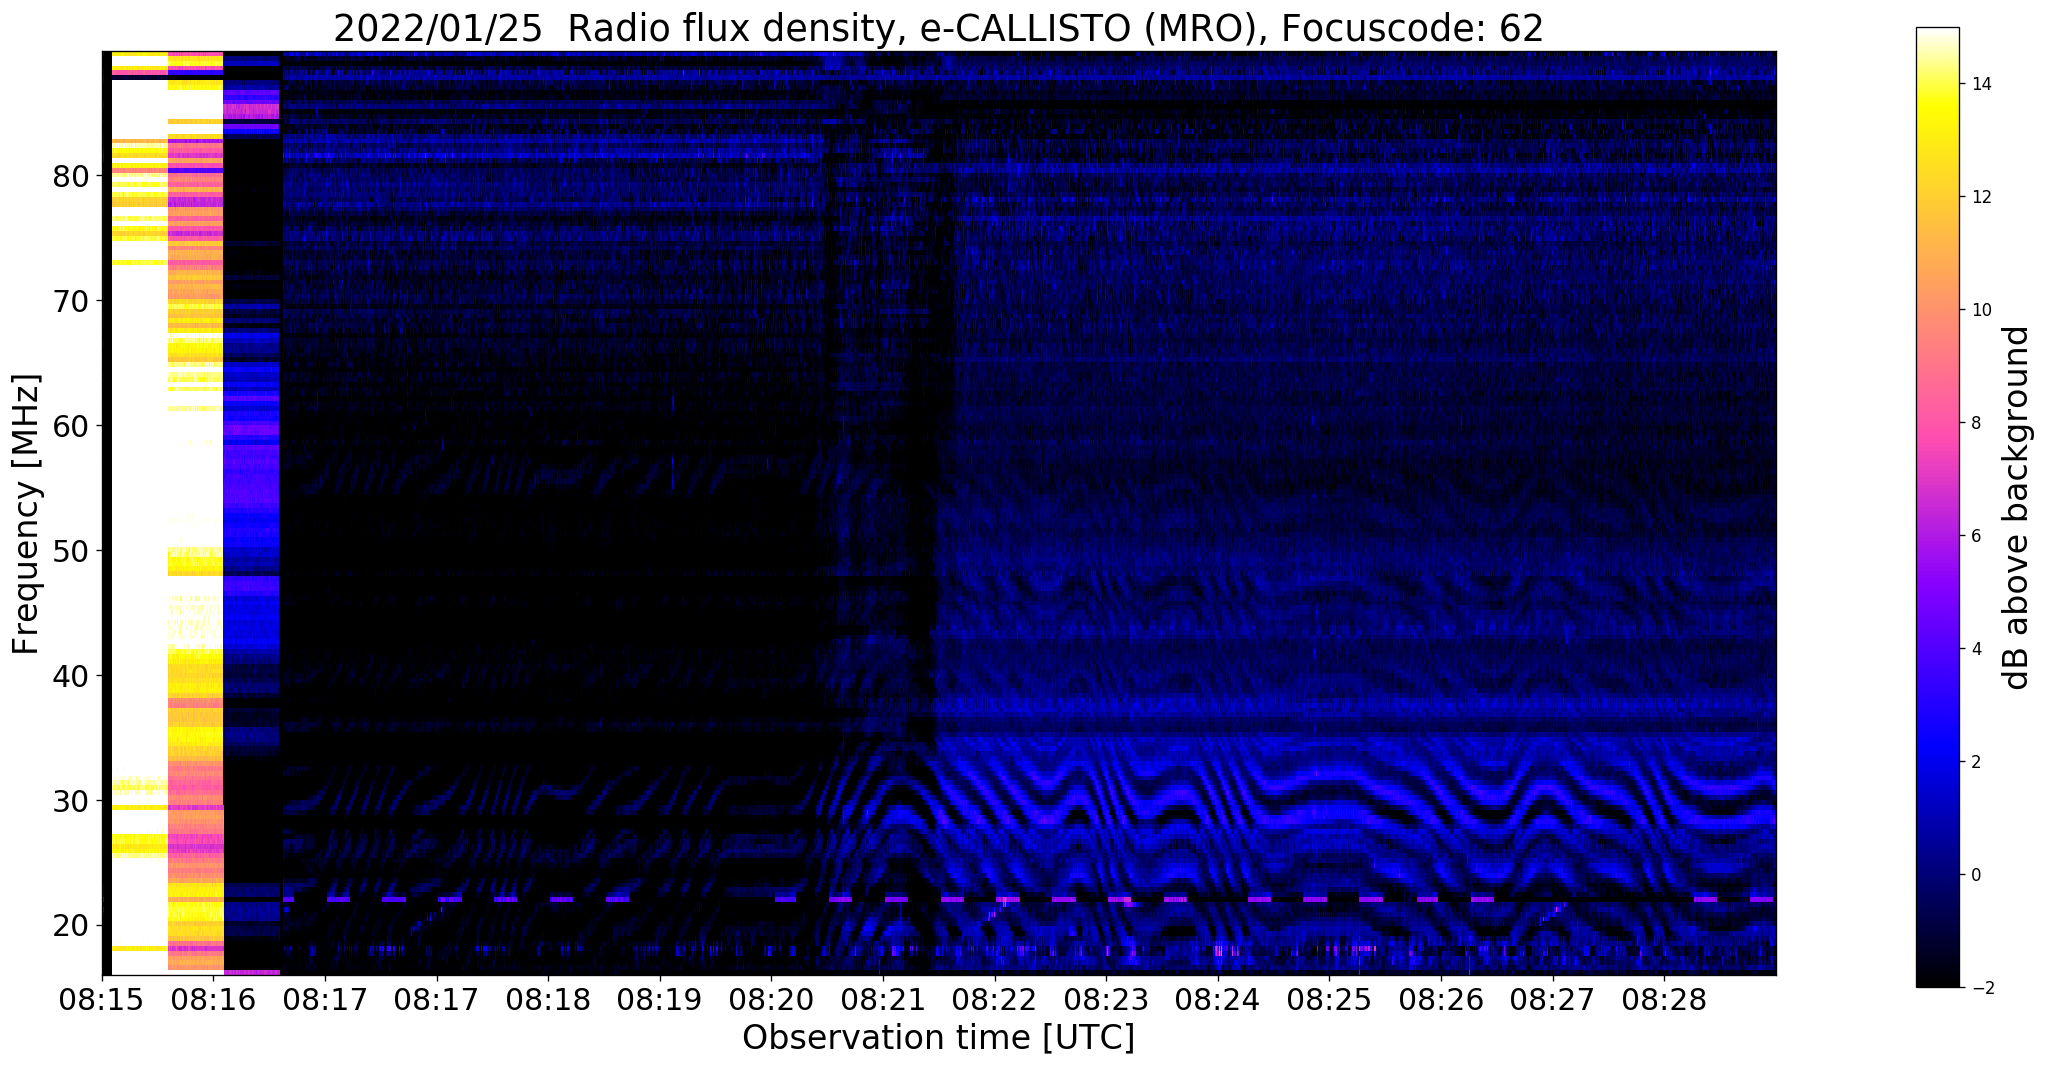This screenshot has height=1067, width=2047.
Task: Click the 08:22 time tick label
Action: [994, 1001]
